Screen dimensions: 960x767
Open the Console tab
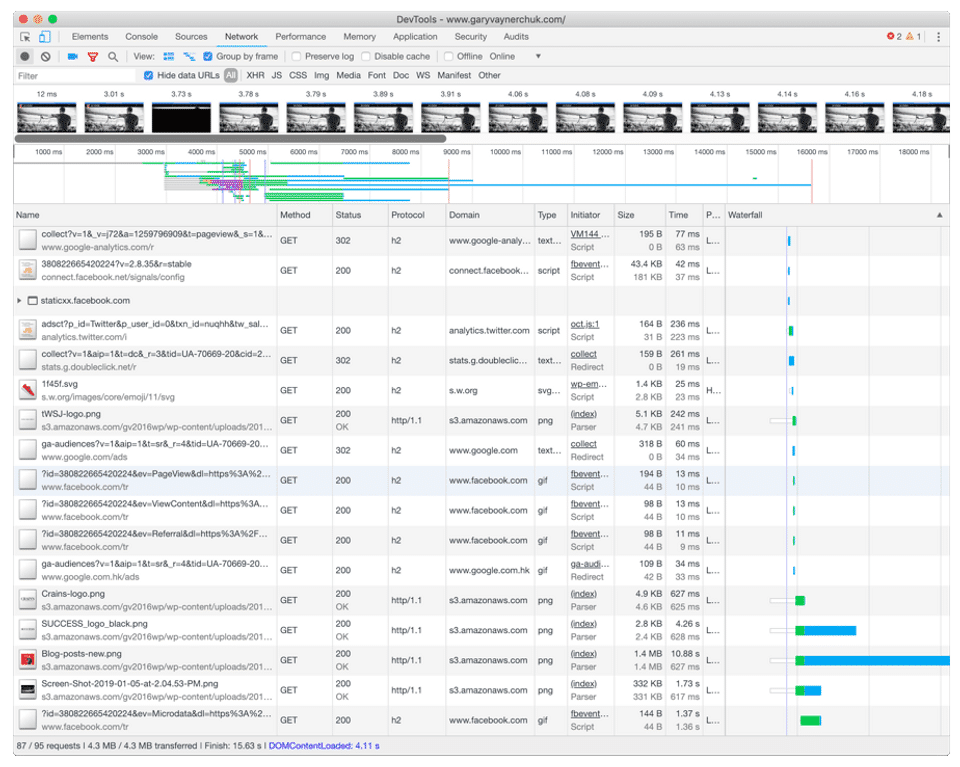click(x=141, y=37)
